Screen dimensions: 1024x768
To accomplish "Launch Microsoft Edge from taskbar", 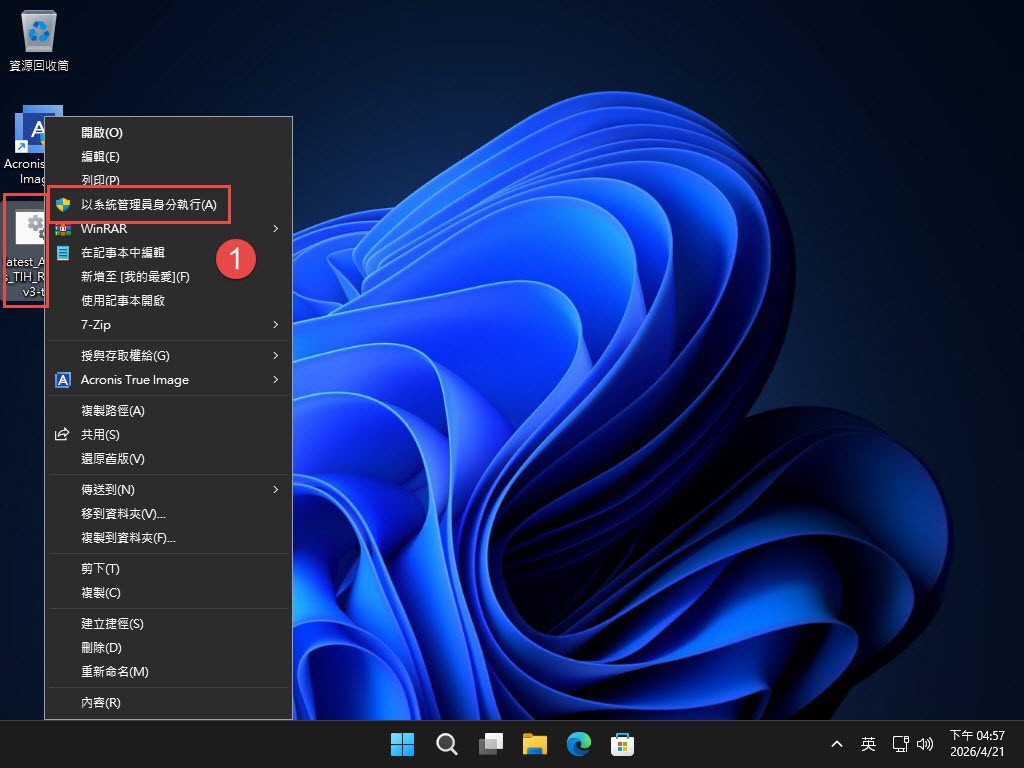I will click(579, 744).
